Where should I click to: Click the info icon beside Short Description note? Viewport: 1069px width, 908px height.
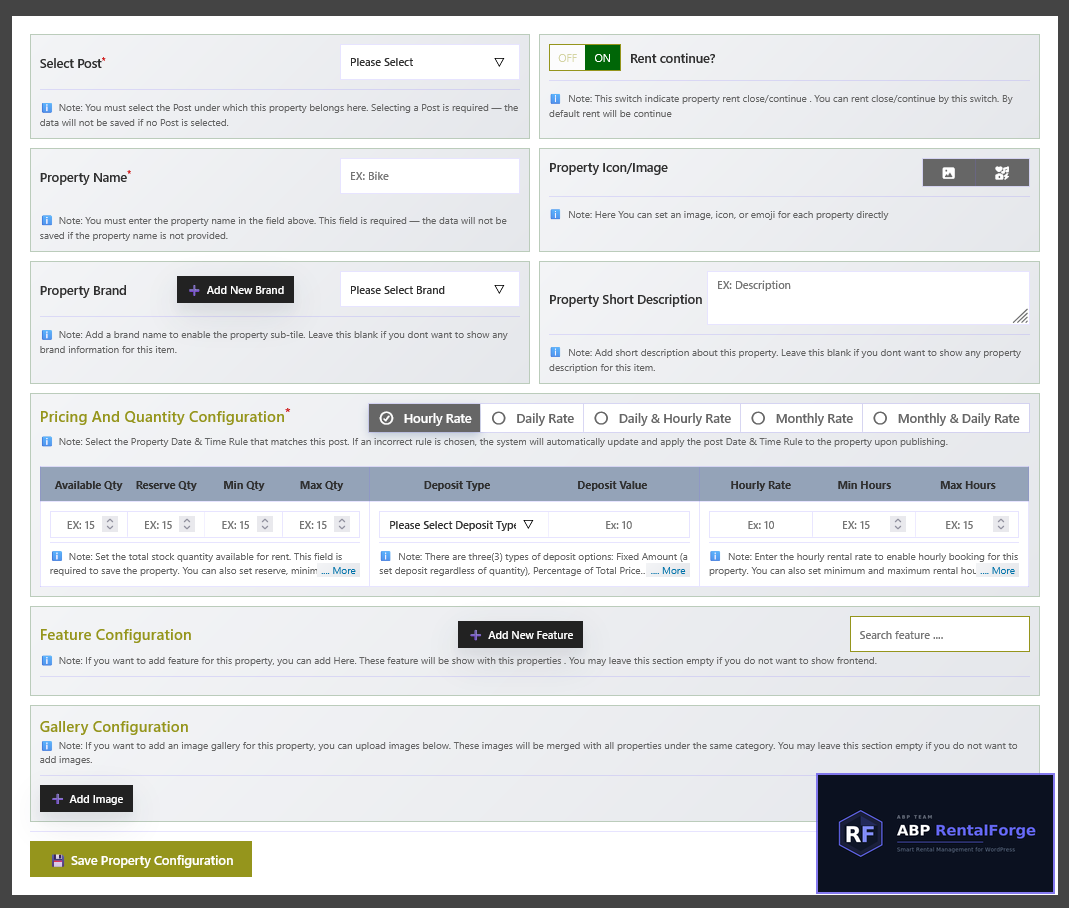pyautogui.click(x=555, y=352)
